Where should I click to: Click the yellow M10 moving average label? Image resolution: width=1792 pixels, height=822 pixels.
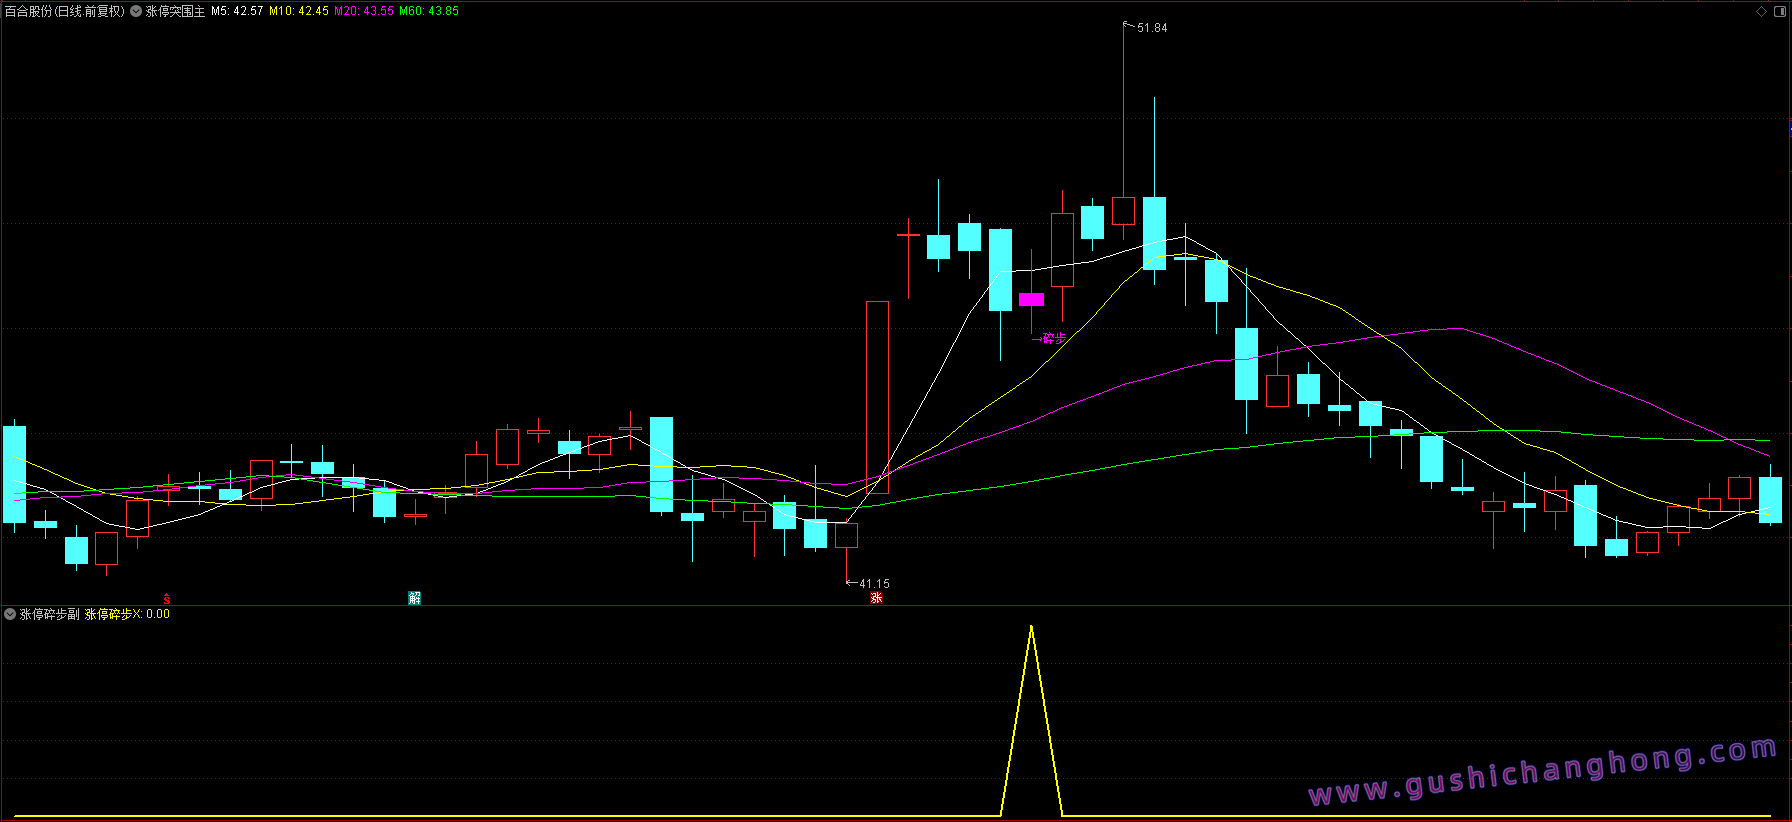[299, 11]
